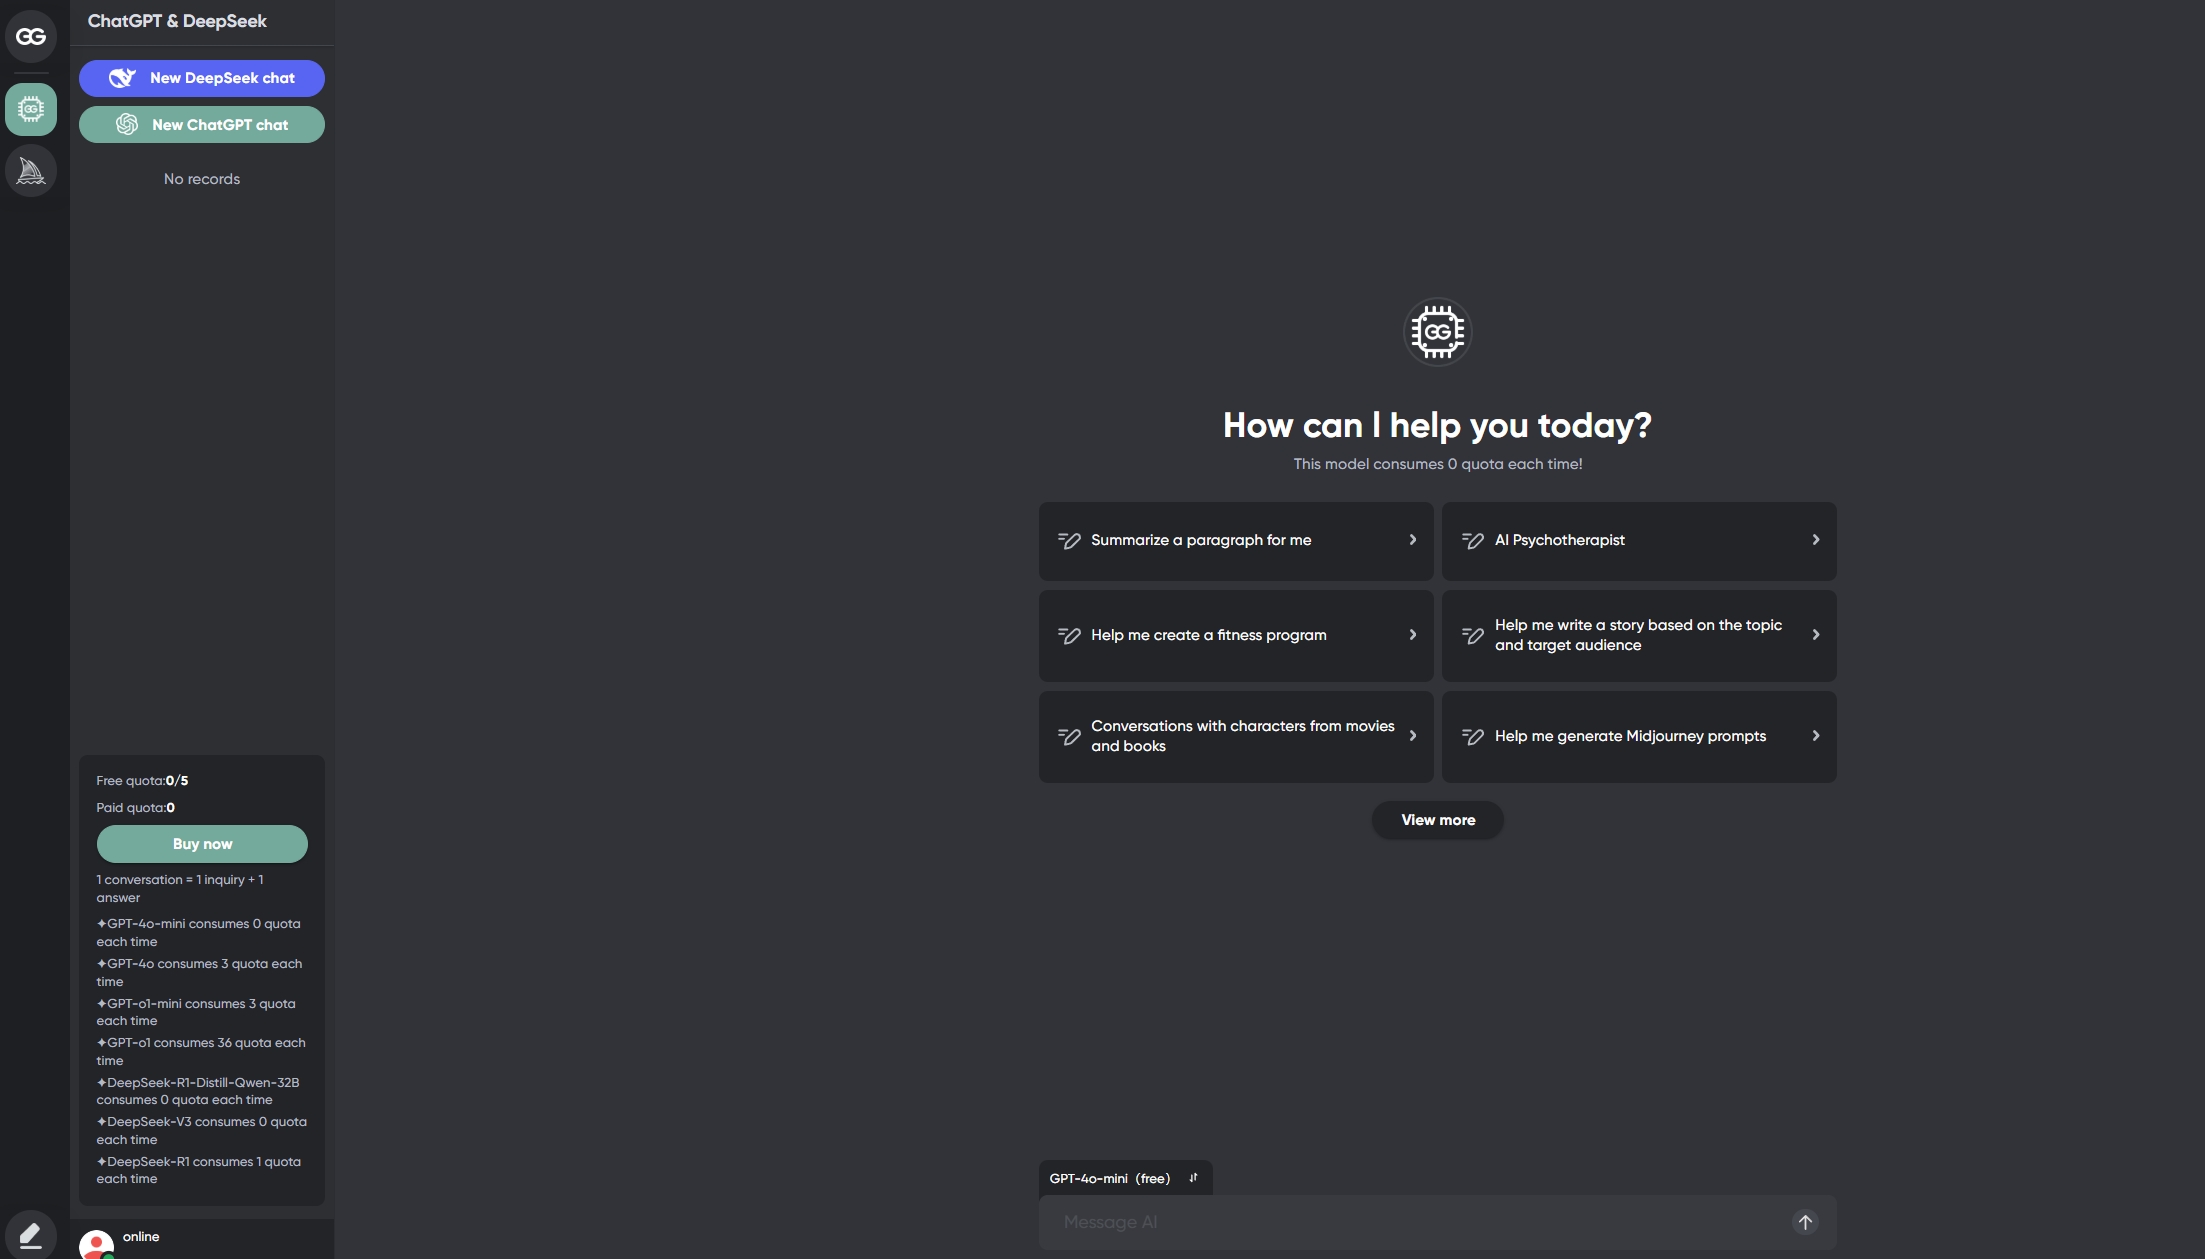Click the pencil edit icon at bottom-left
Viewport: 2205px width, 1259px height.
click(x=31, y=1235)
